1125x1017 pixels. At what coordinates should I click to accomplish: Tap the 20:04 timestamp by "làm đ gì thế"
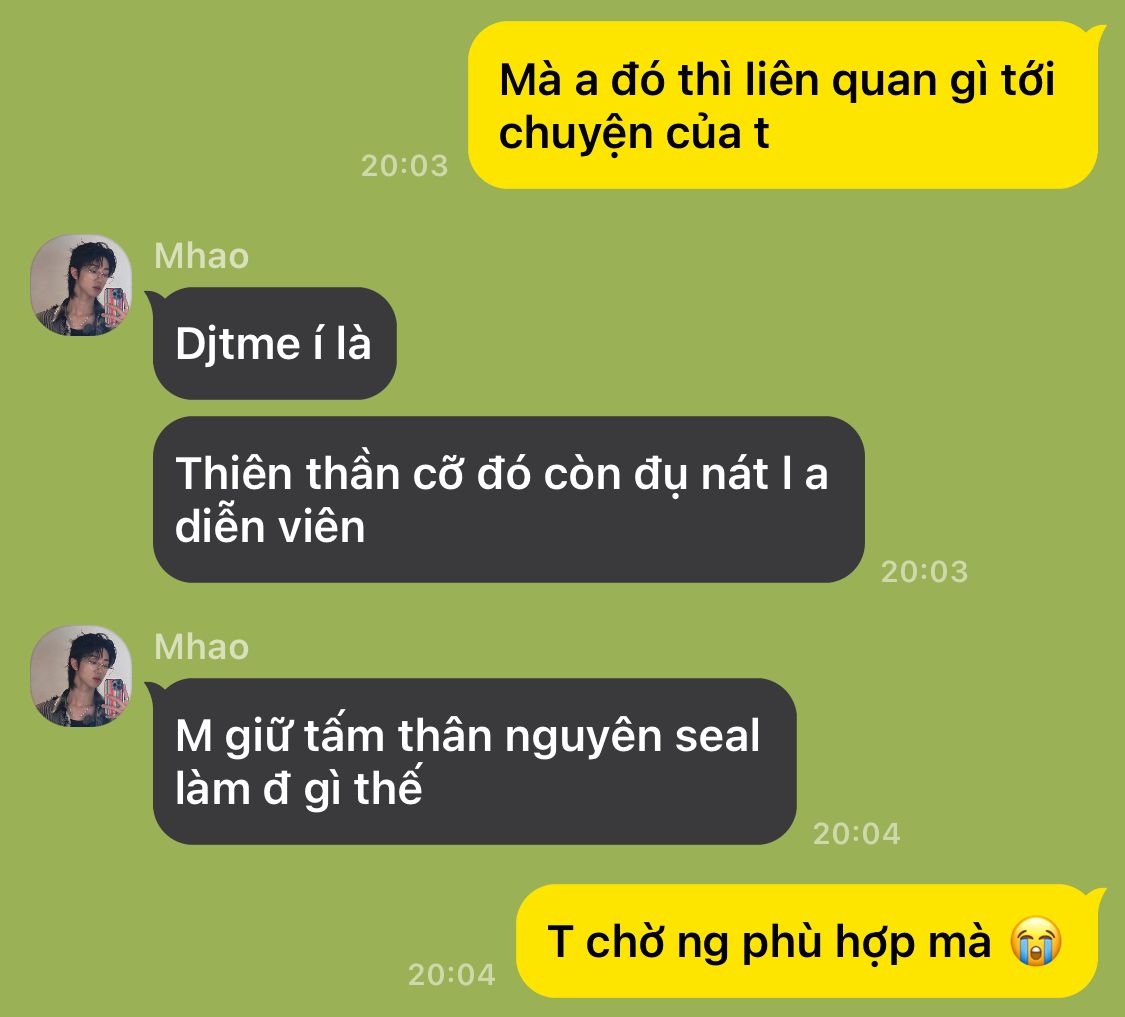(857, 834)
